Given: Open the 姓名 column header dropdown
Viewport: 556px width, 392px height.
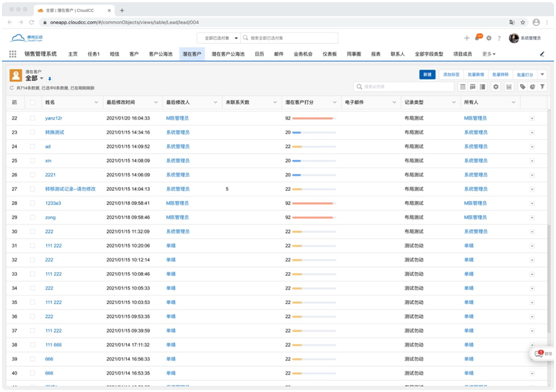Looking at the screenshot, I should (x=96, y=102).
